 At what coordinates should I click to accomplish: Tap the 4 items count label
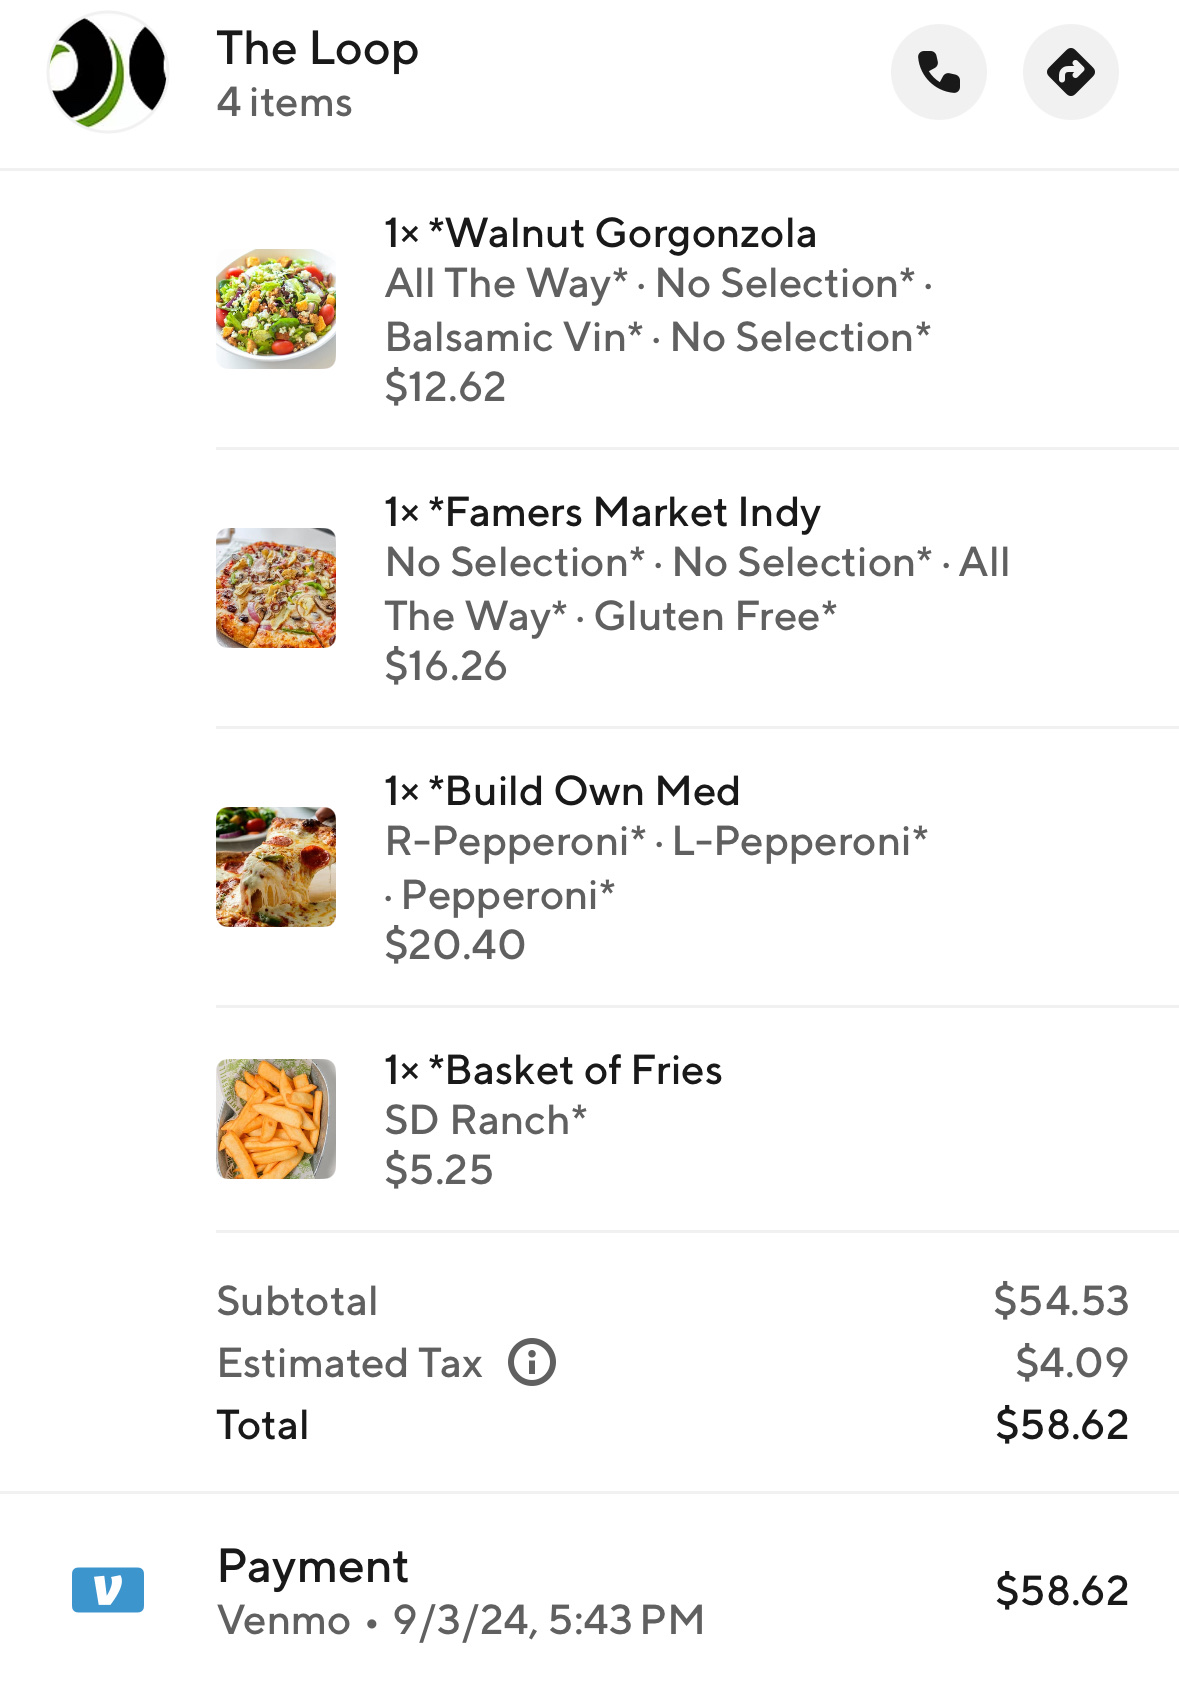(x=285, y=103)
